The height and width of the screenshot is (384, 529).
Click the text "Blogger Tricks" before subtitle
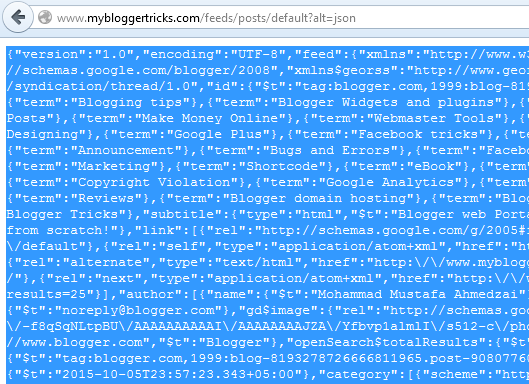[x=62, y=215]
